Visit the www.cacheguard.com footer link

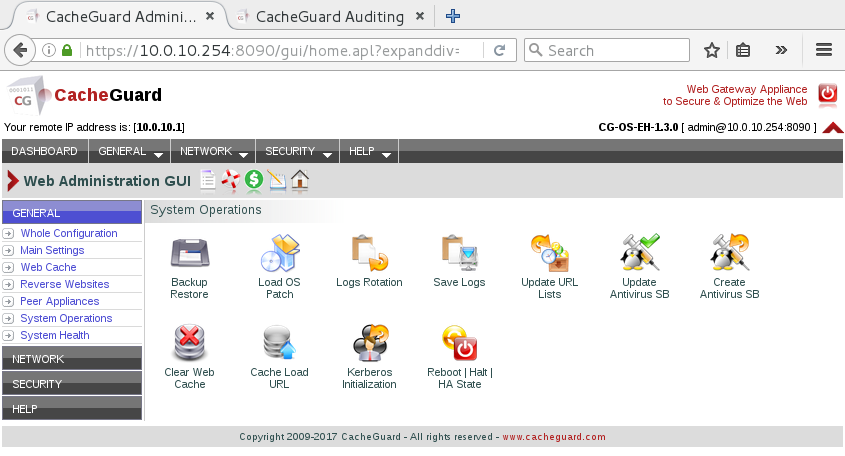(x=554, y=437)
